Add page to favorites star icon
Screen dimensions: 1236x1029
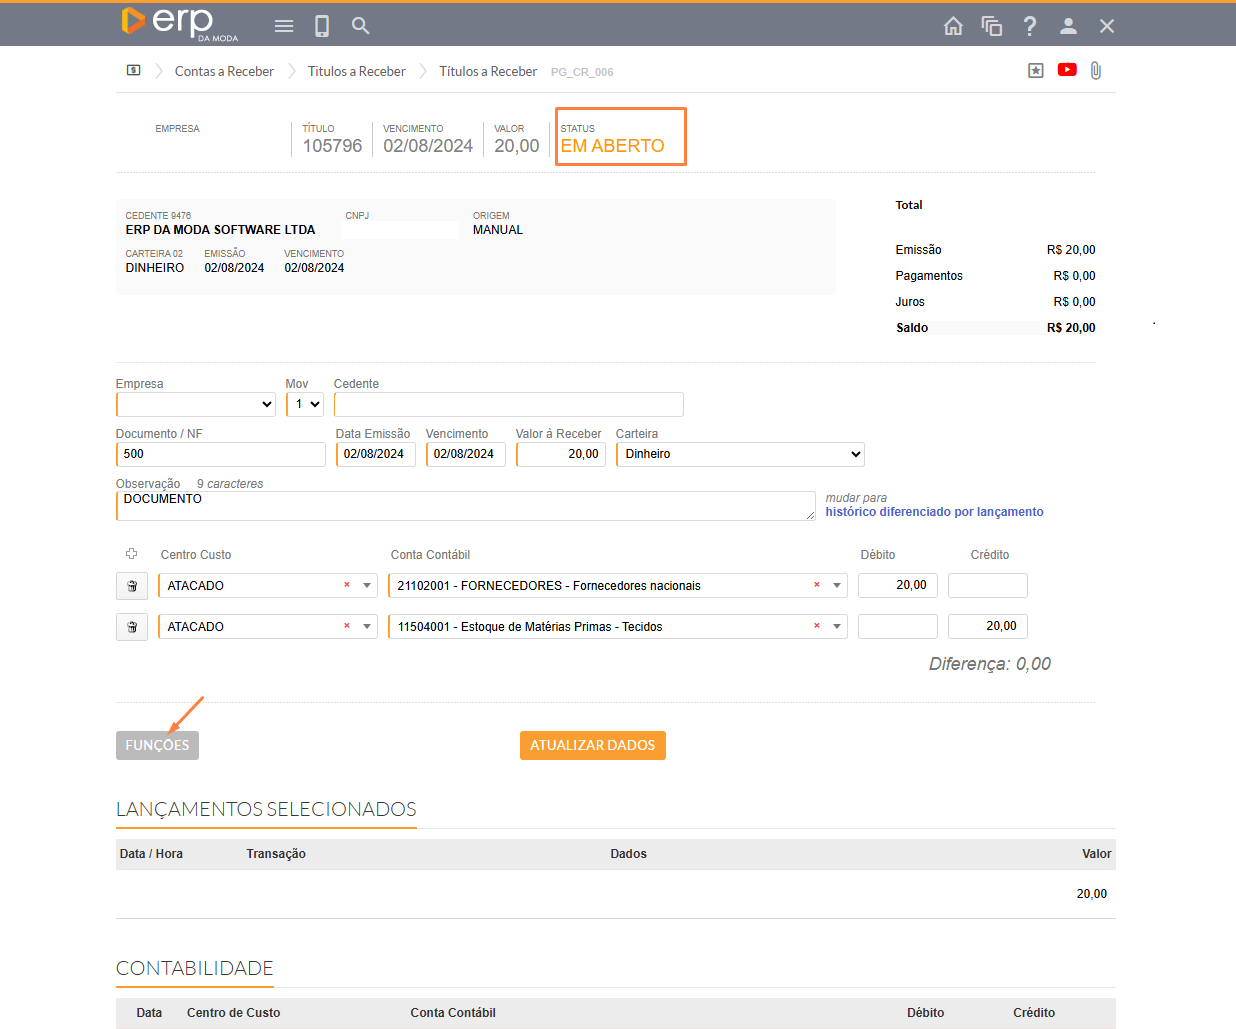click(1036, 70)
